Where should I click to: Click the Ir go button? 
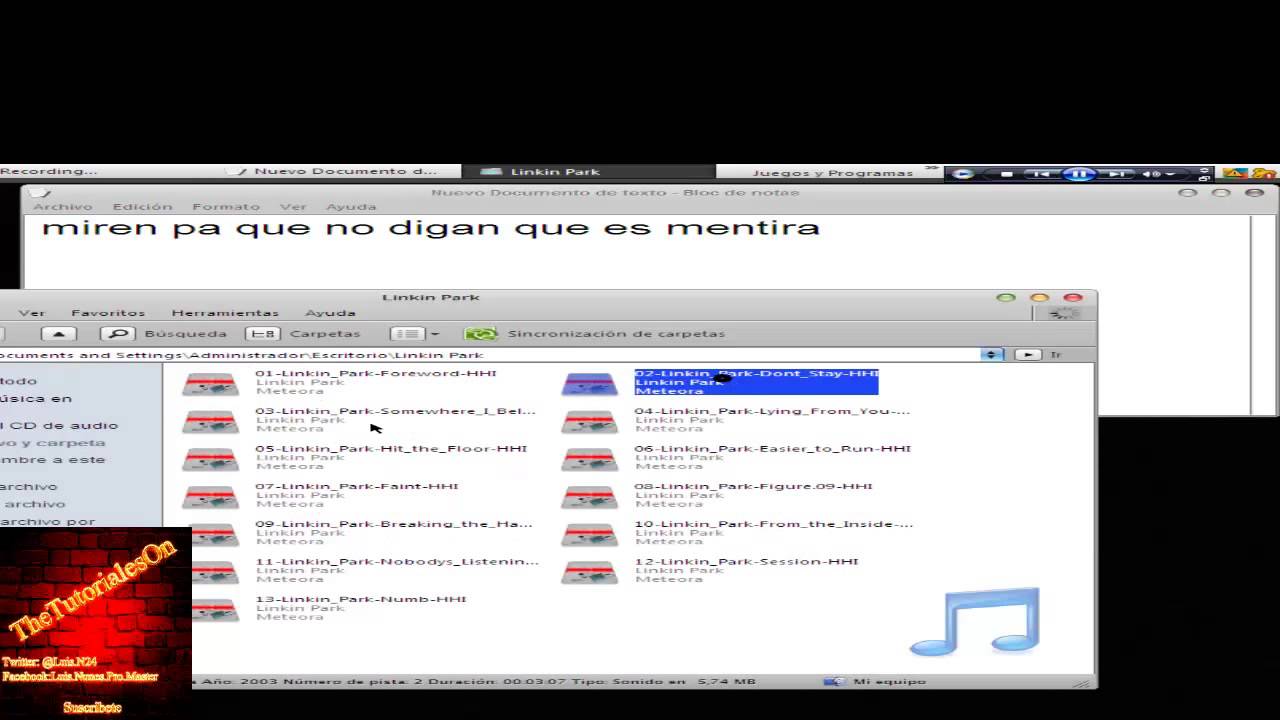coord(1037,354)
